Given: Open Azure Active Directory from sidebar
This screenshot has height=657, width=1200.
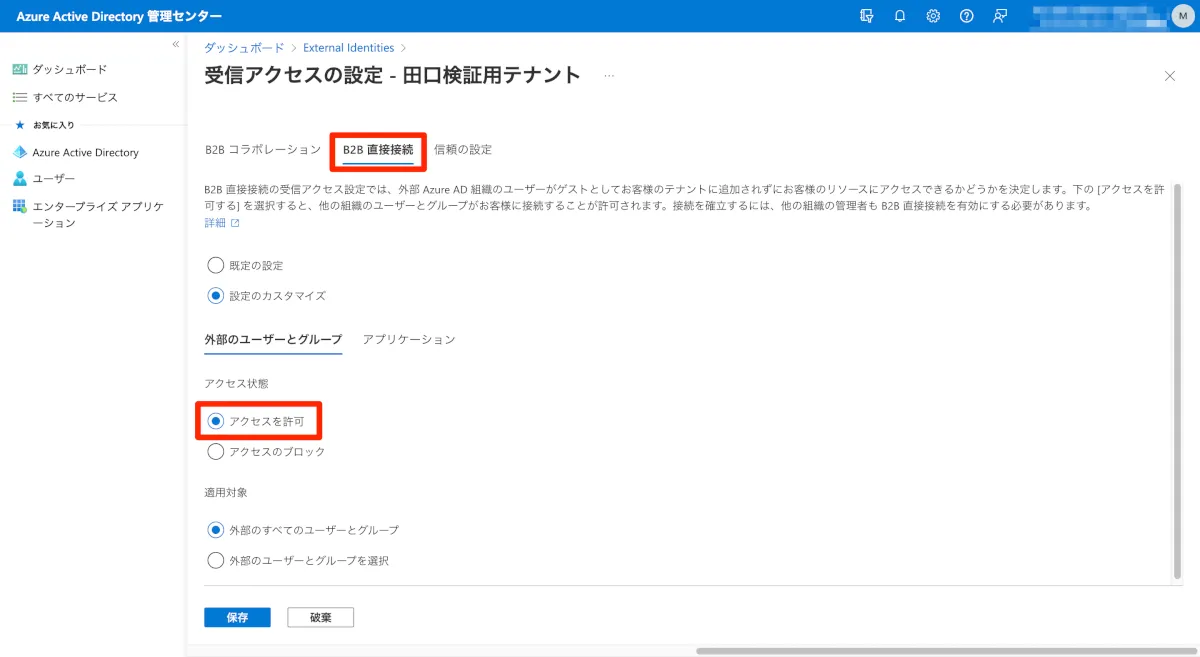Looking at the screenshot, I should 85,153.
